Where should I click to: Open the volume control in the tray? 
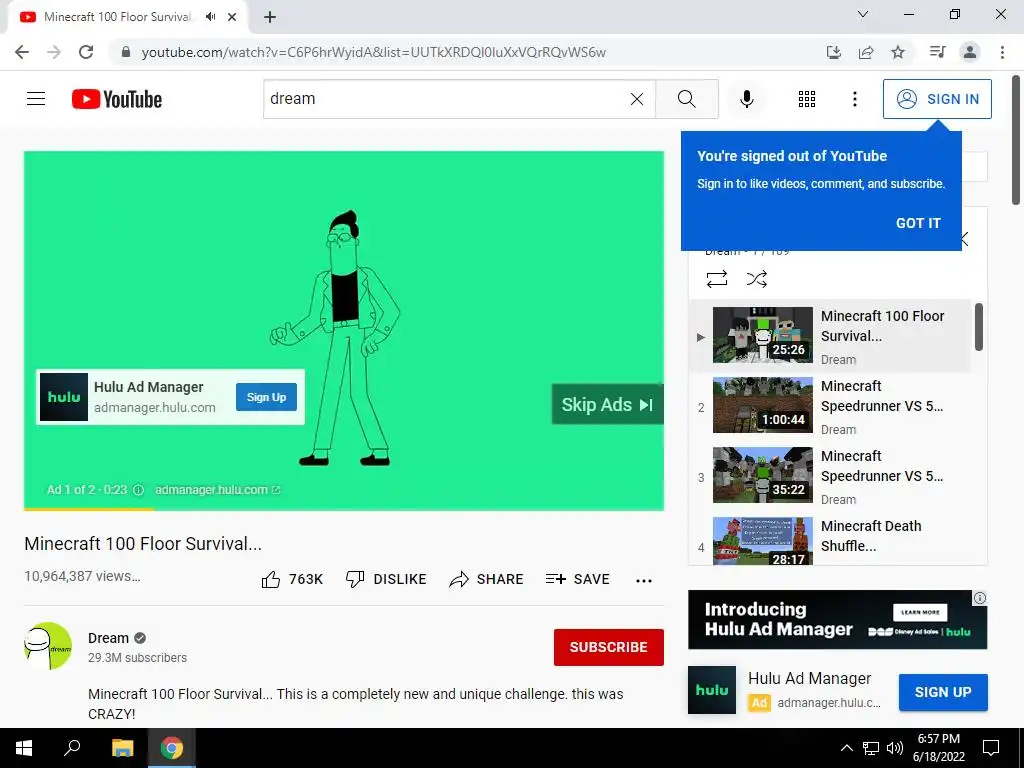[895, 748]
